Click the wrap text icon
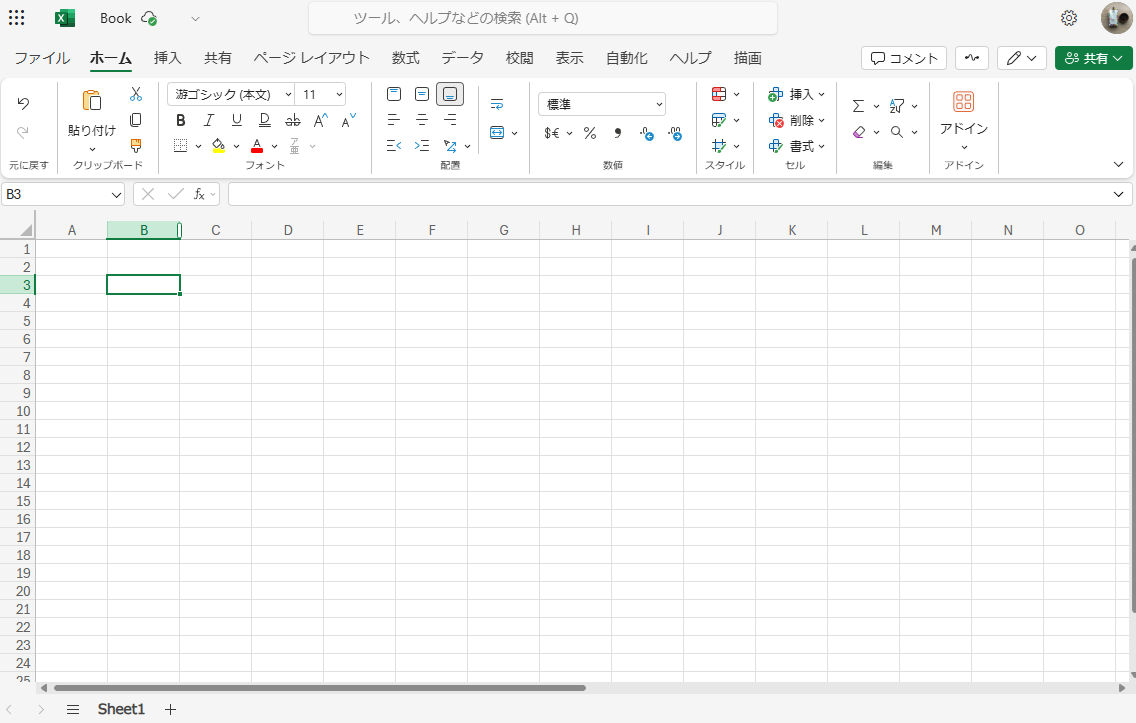 497,102
